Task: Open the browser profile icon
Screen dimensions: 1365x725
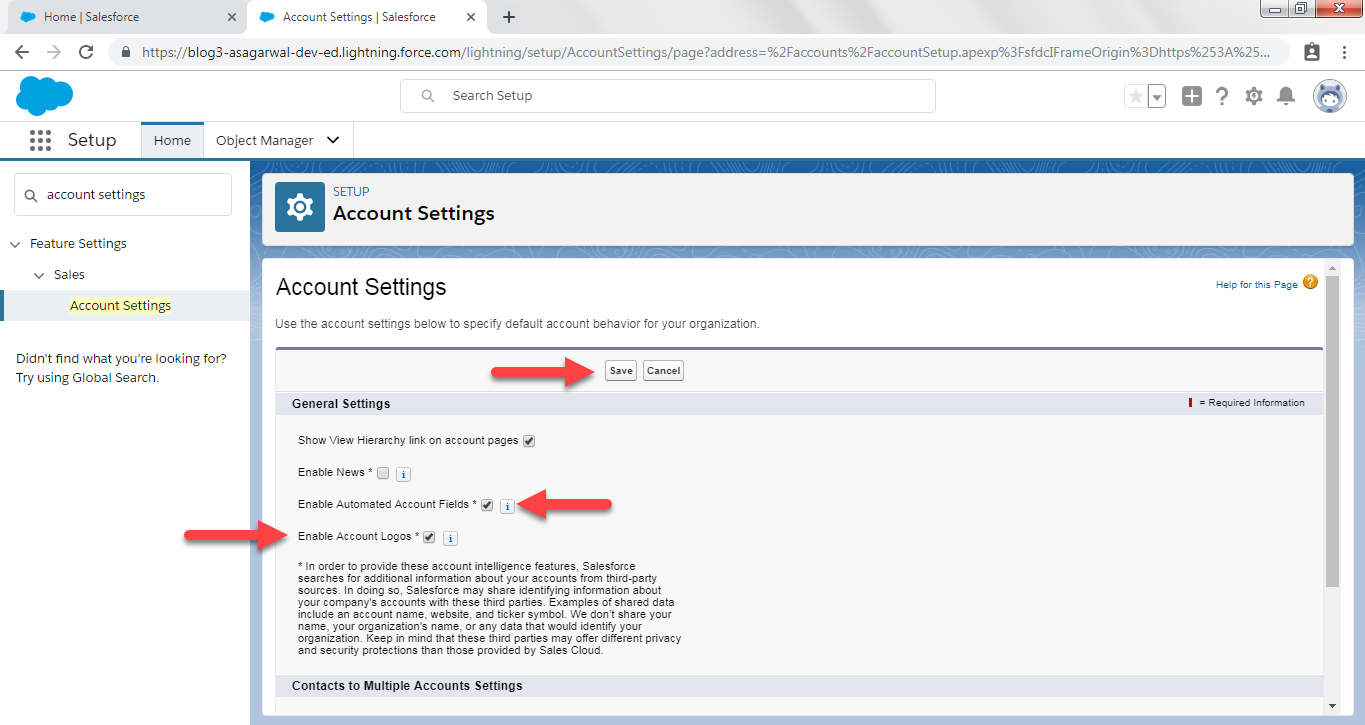Action: click(1312, 52)
